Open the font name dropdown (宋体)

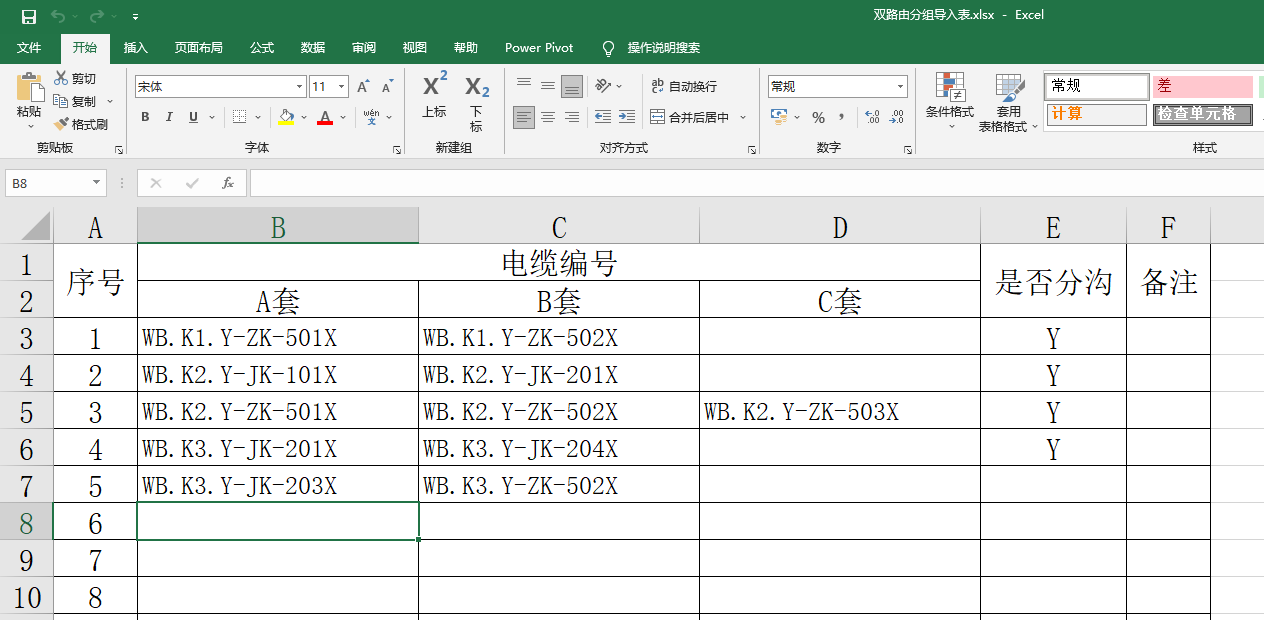point(299,87)
